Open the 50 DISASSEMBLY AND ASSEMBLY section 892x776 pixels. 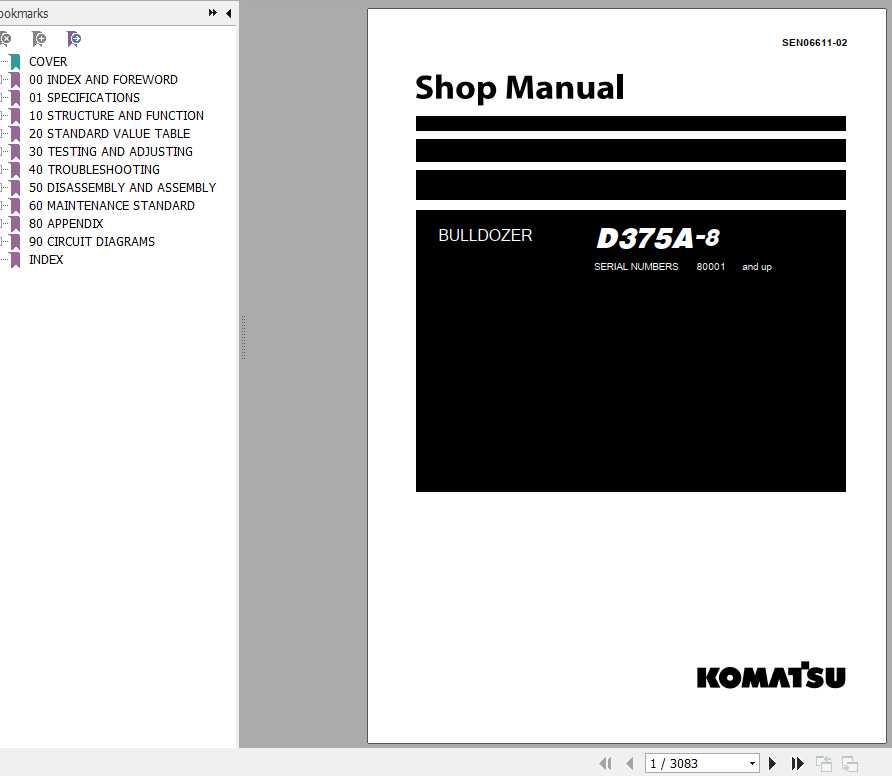pos(122,187)
